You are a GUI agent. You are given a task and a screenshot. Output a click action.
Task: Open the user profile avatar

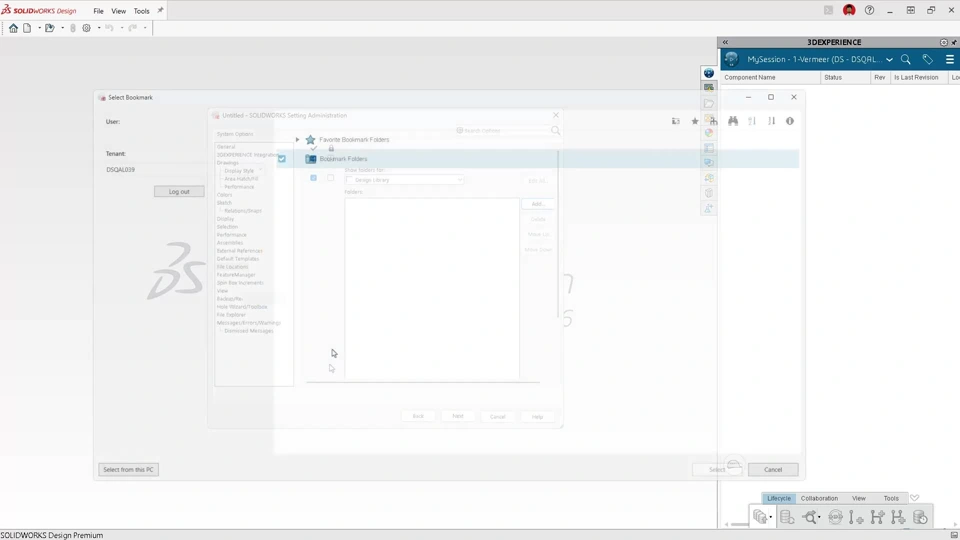tap(849, 10)
